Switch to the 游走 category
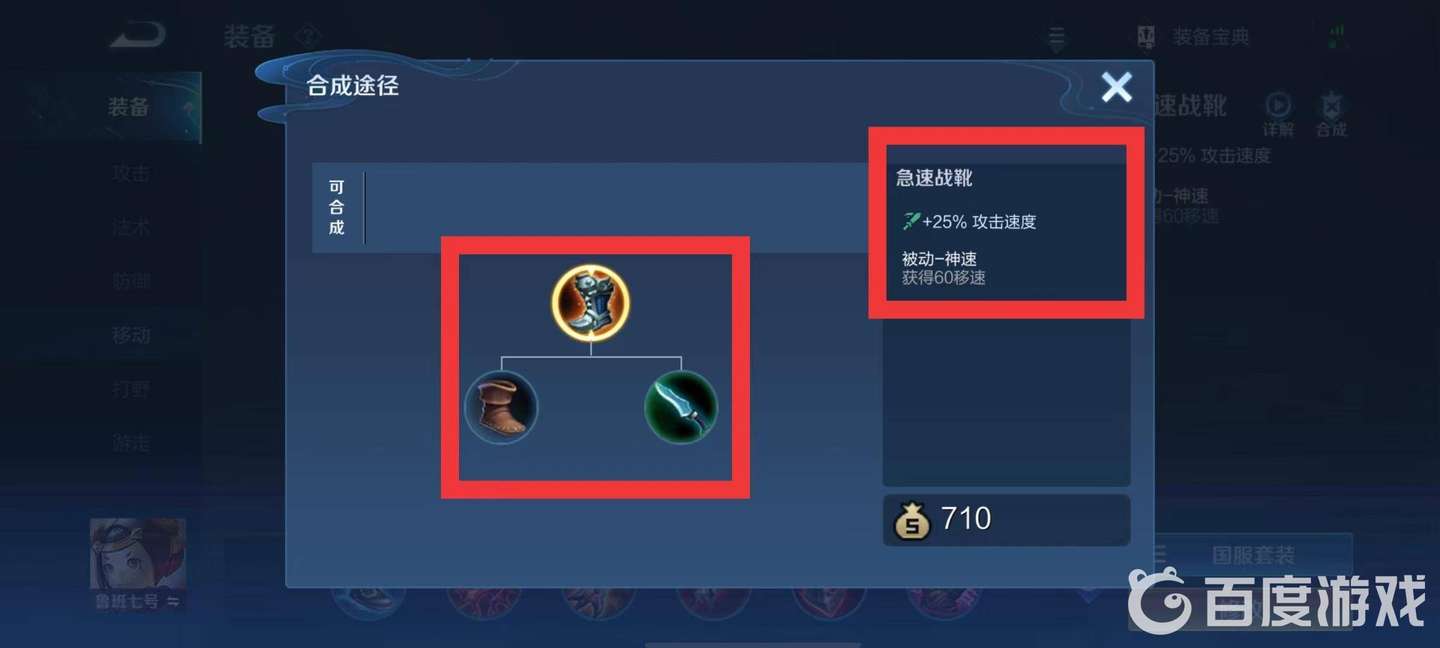The width and height of the screenshot is (1440, 648). pyautogui.click(x=131, y=442)
